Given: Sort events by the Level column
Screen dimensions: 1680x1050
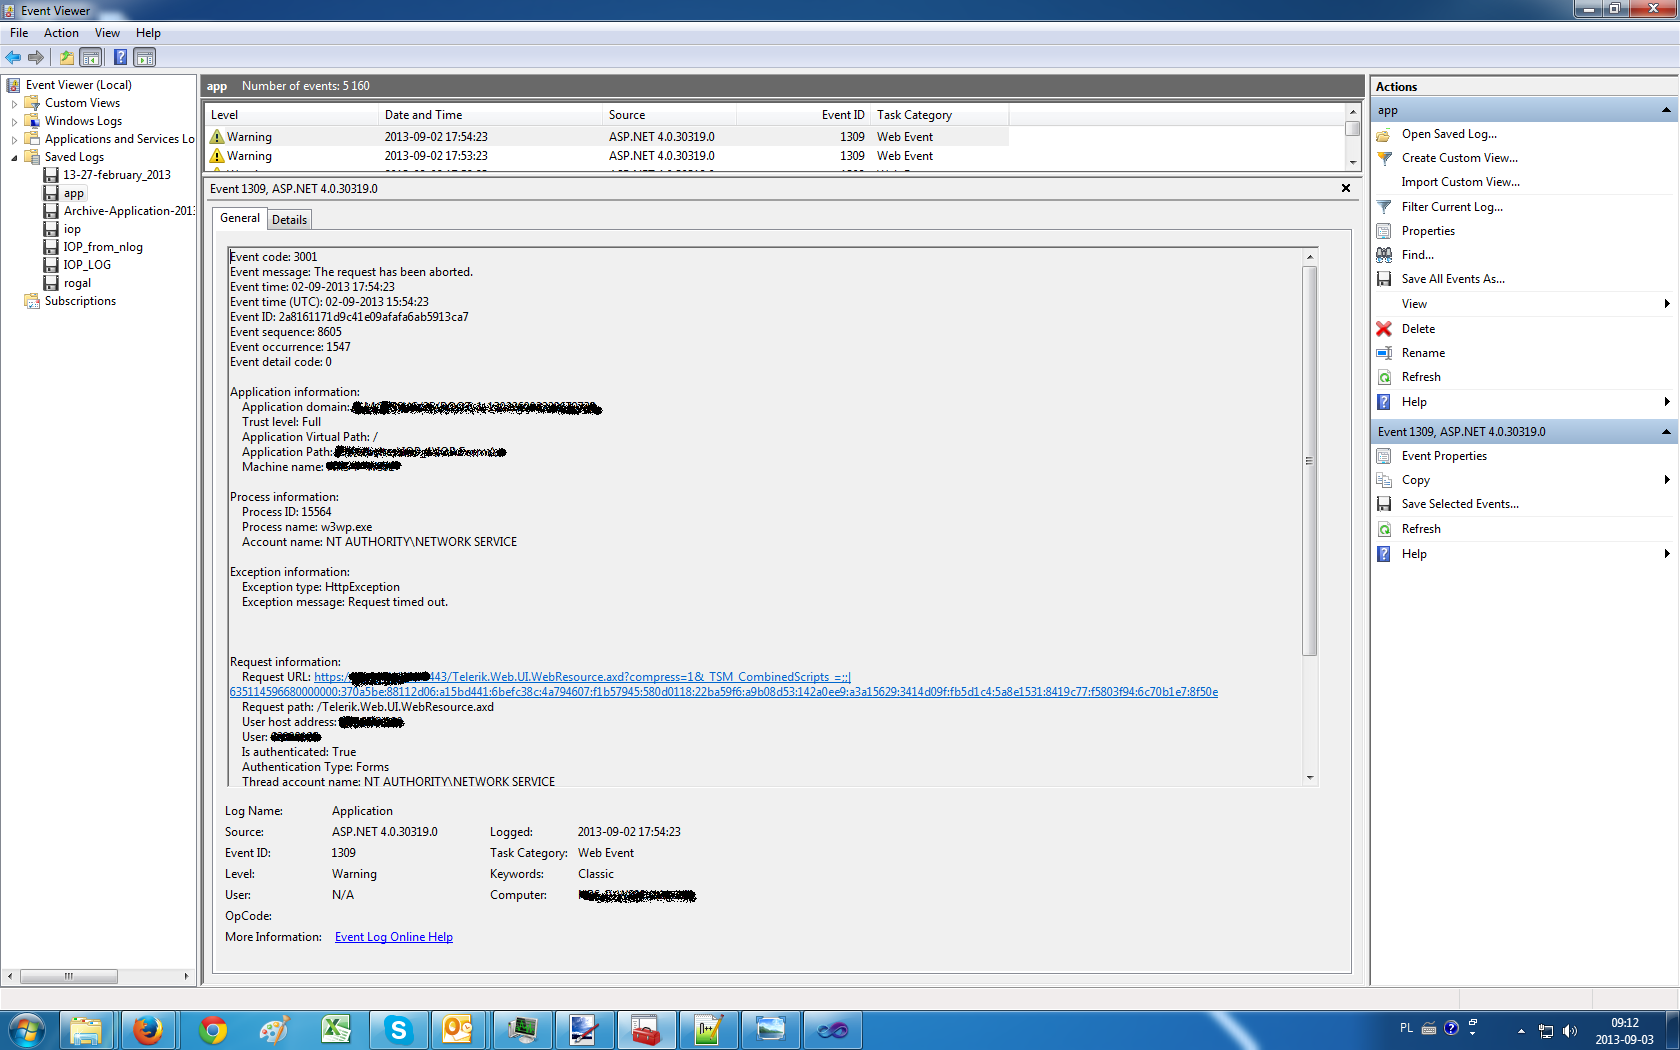Looking at the screenshot, I should (291, 115).
